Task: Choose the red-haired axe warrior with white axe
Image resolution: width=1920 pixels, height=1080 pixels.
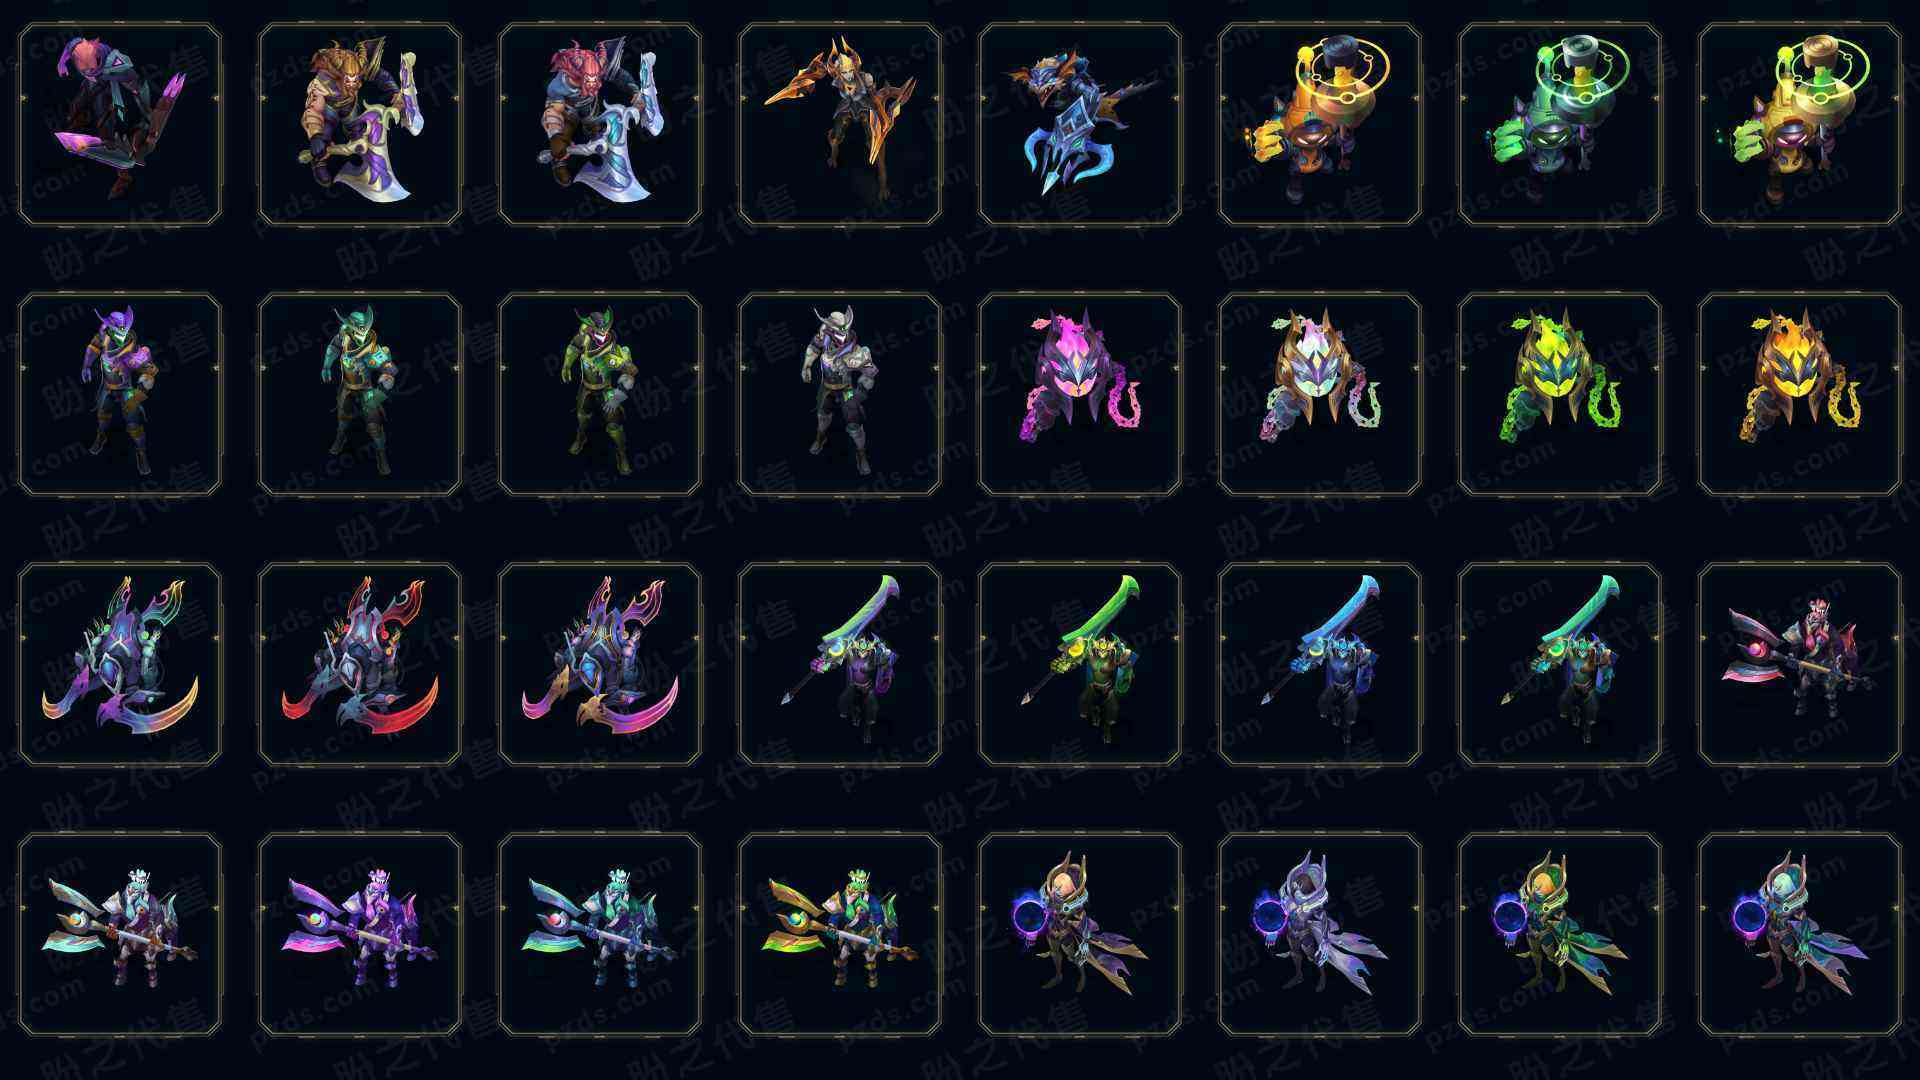Action: (x=600, y=125)
